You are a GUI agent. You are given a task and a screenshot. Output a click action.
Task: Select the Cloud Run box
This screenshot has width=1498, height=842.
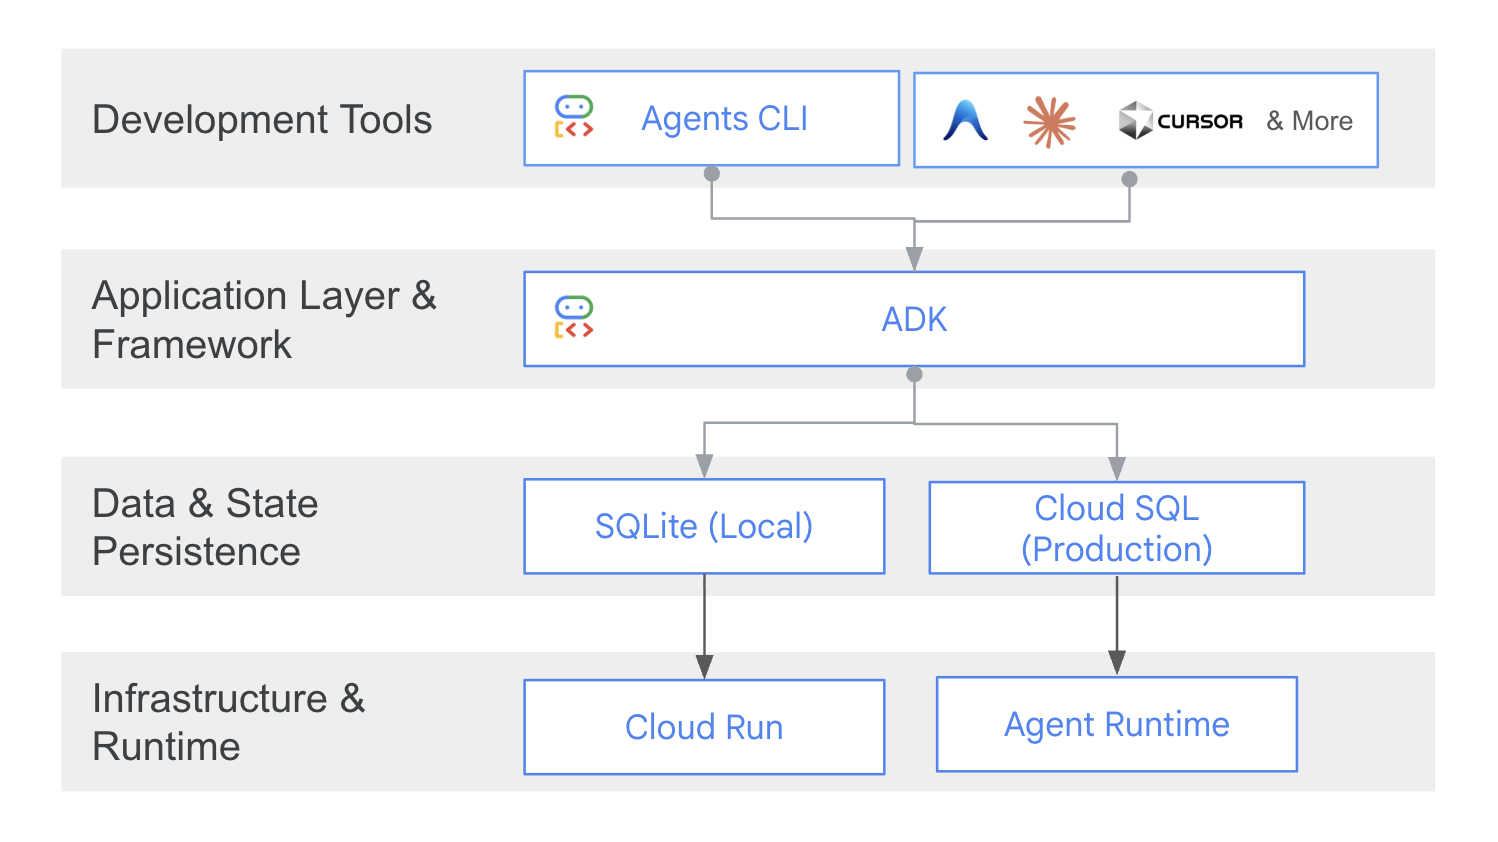704,727
